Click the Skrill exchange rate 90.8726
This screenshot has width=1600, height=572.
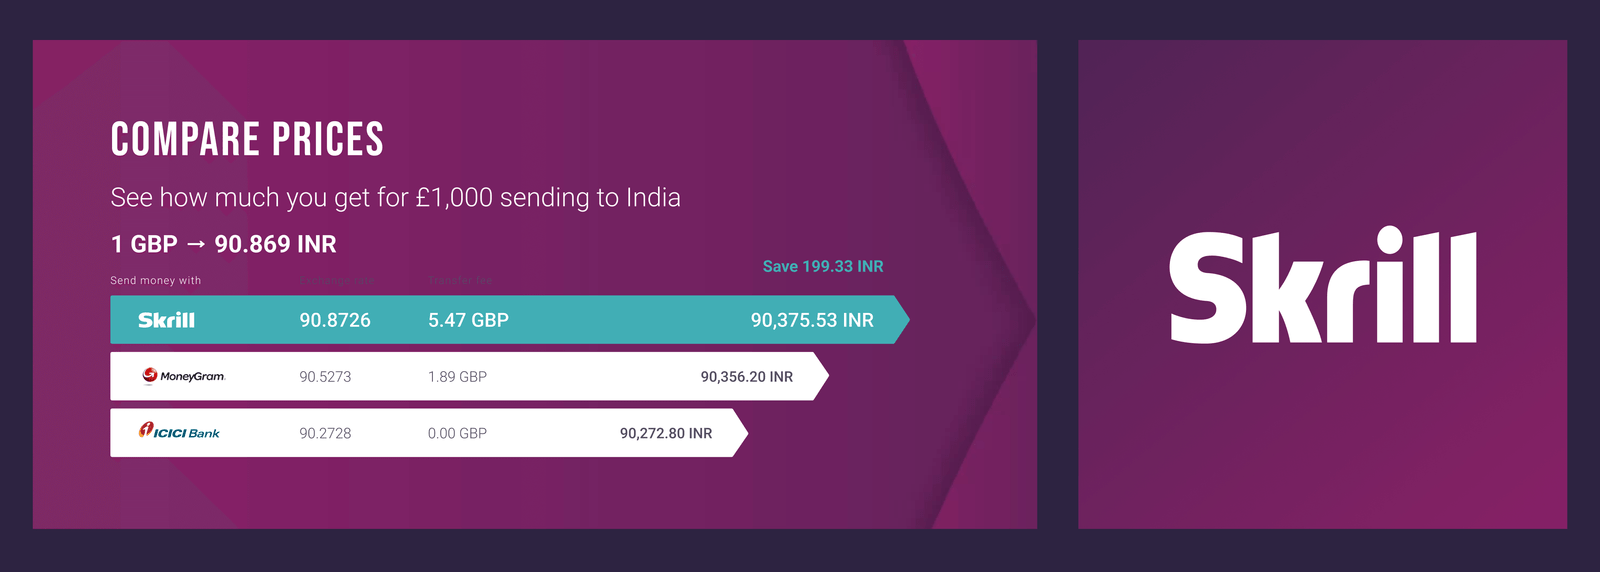pyautogui.click(x=335, y=320)
